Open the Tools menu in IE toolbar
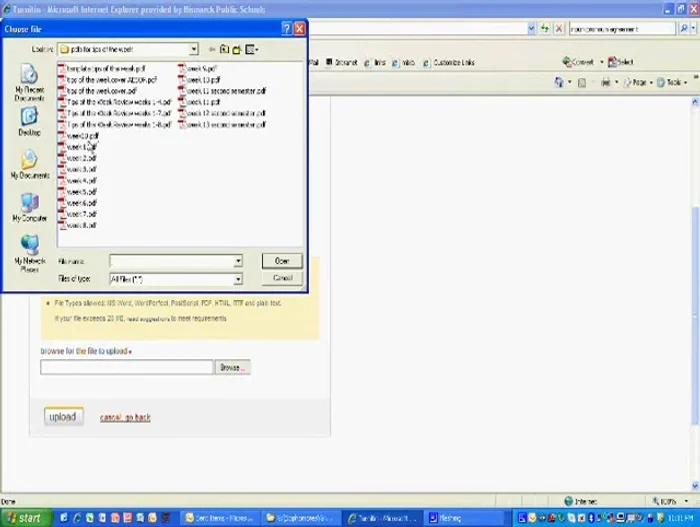Viewport: 700px width, 527px height. [x=674, y=83]
